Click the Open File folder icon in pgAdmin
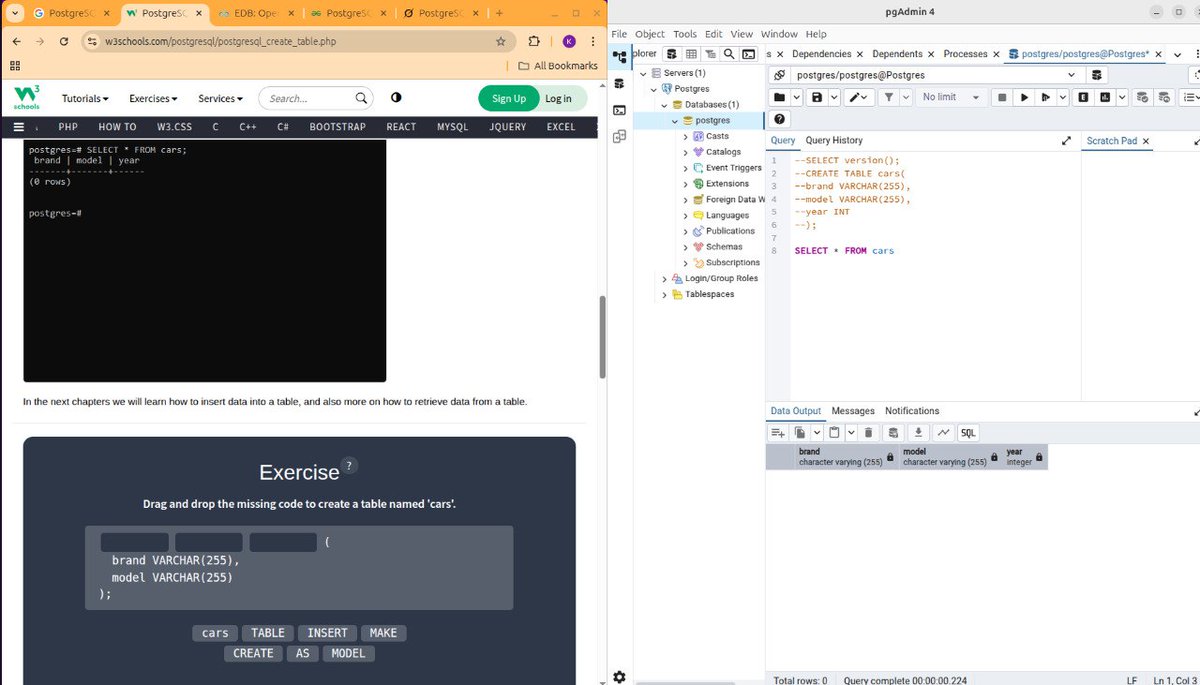 coord(780,97)
